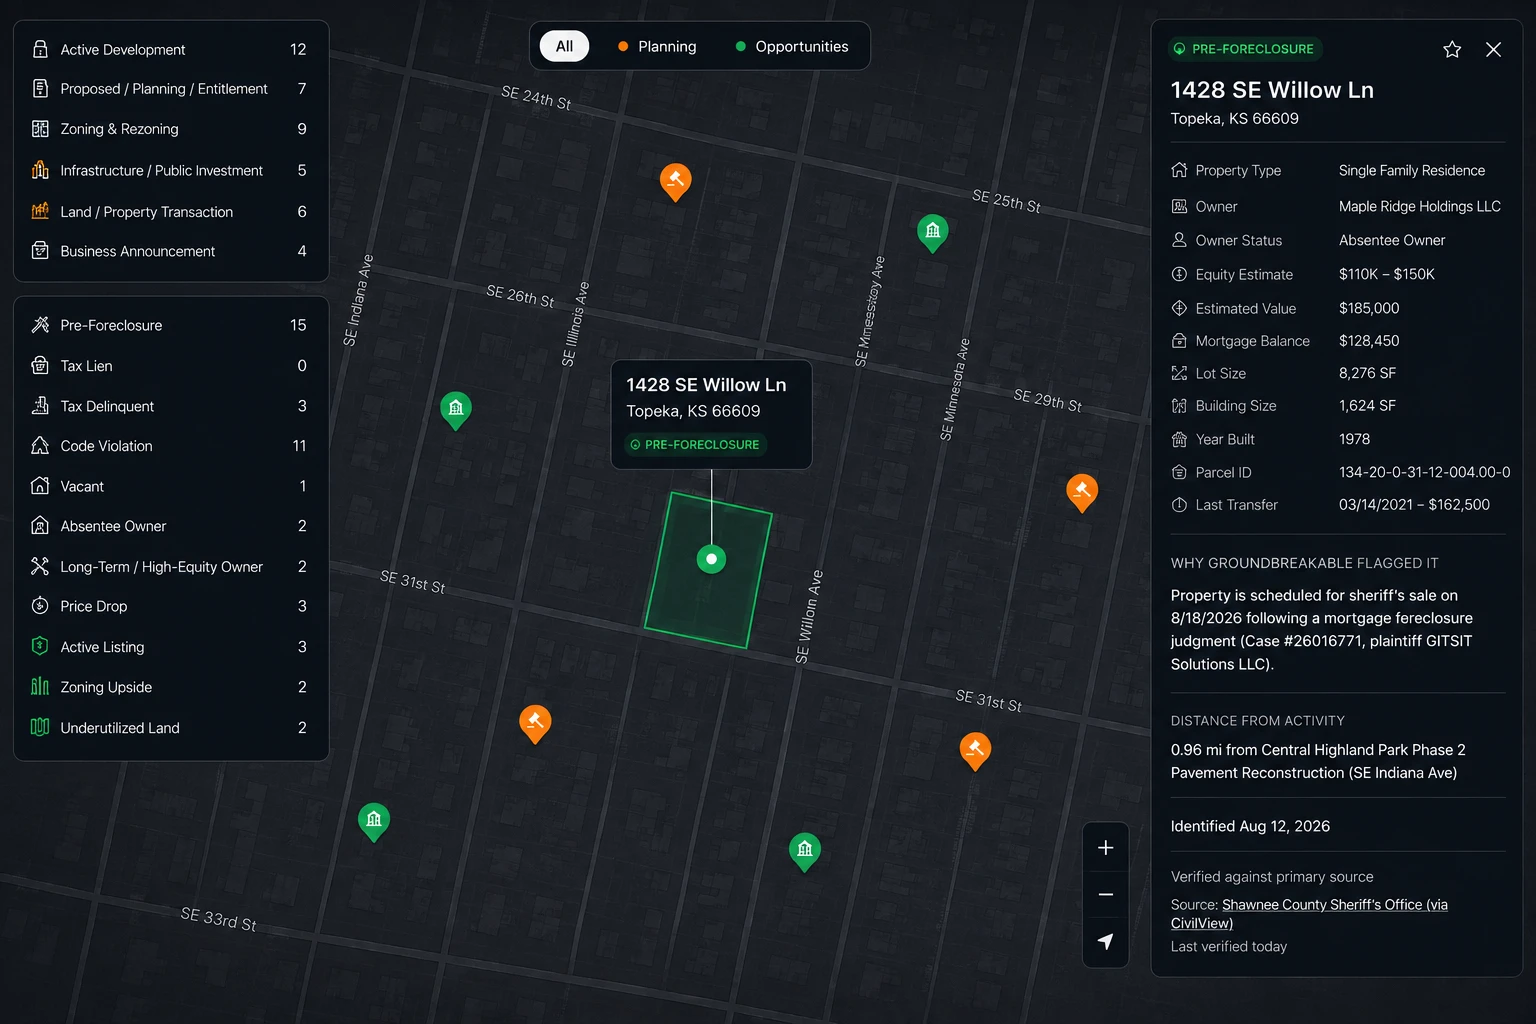Click the green building pin above SE 33rd St
This screenshot has height=1024, width=1536.
tap(374, 822)
